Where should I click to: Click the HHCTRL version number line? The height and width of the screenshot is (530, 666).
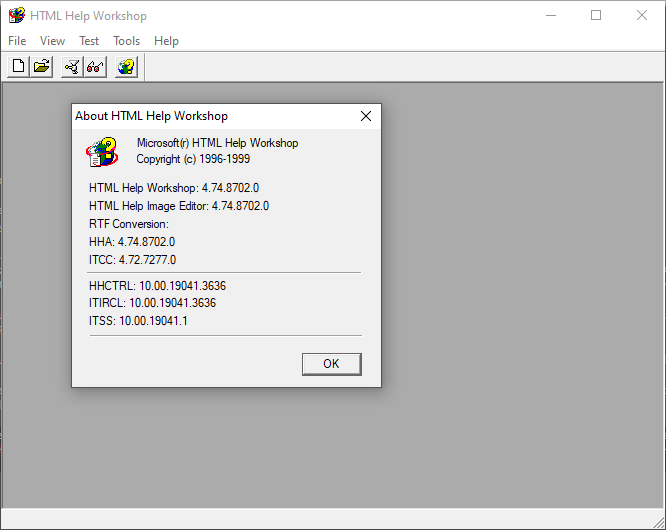click(x=157, y=286)
